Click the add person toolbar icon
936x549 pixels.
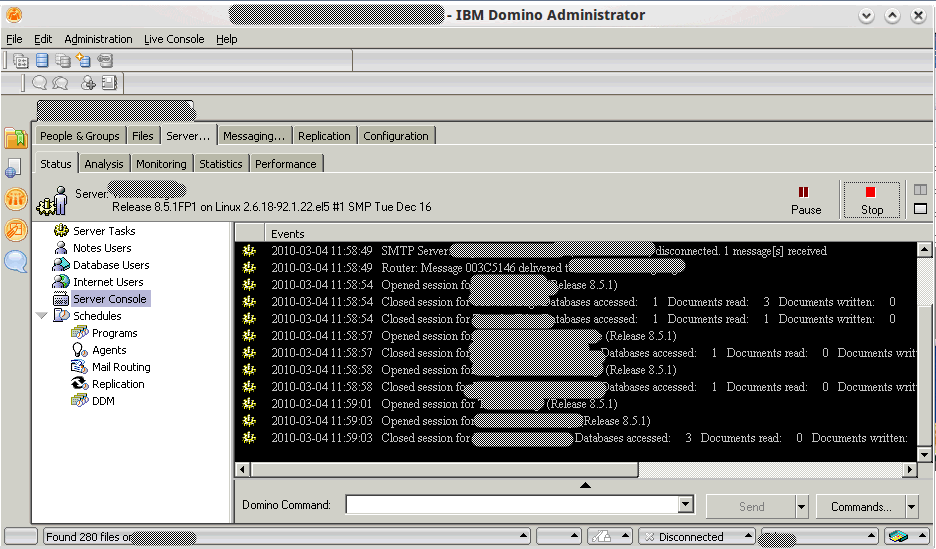coord(88,83)
